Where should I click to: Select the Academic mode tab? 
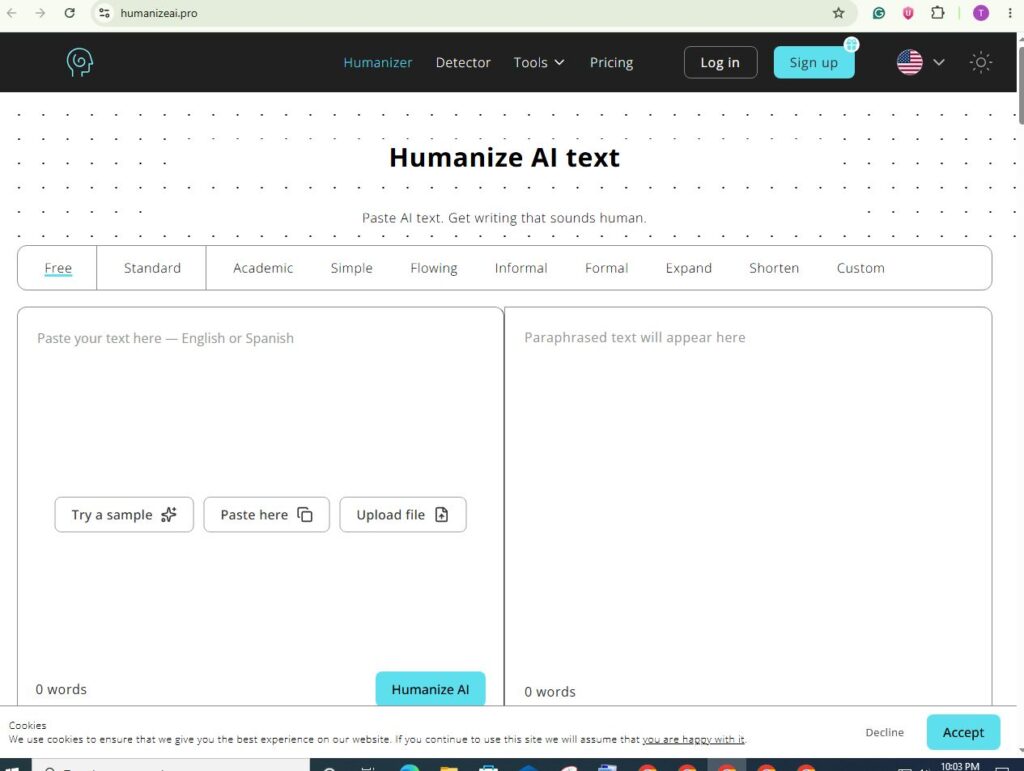(x=263, y=268)
